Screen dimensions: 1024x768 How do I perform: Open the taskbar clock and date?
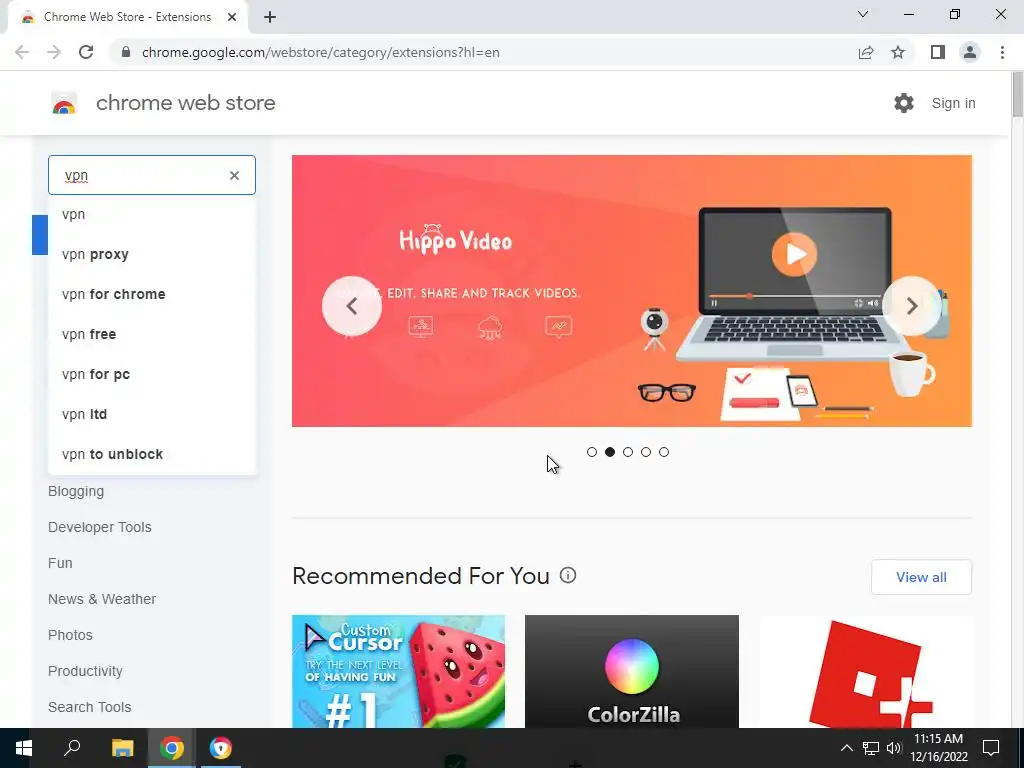(x=938, y=748)
